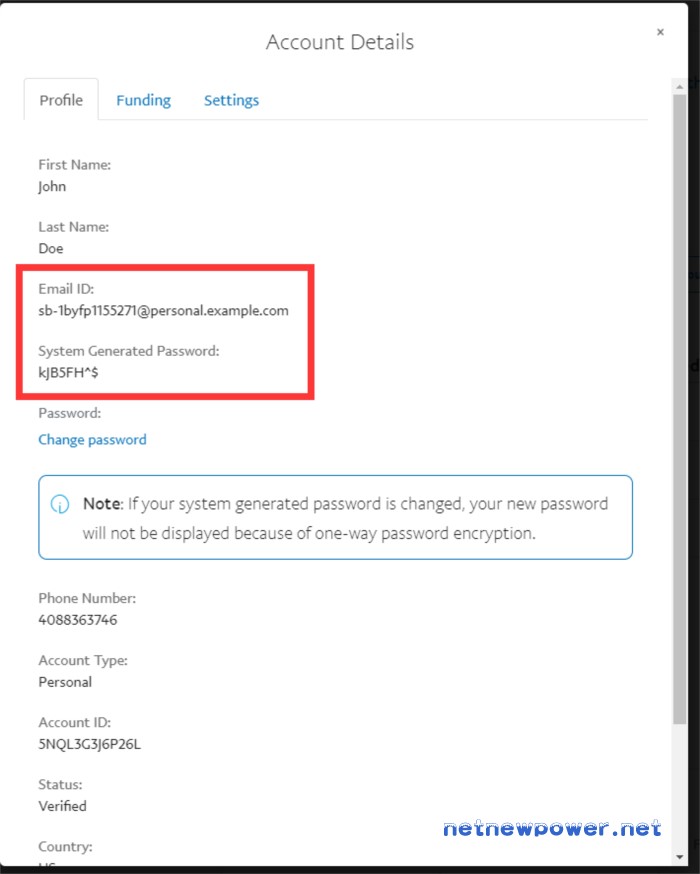The image size is (700, 874).
Task: Click the info icon in the note box
Action: [x=60, y=504]
